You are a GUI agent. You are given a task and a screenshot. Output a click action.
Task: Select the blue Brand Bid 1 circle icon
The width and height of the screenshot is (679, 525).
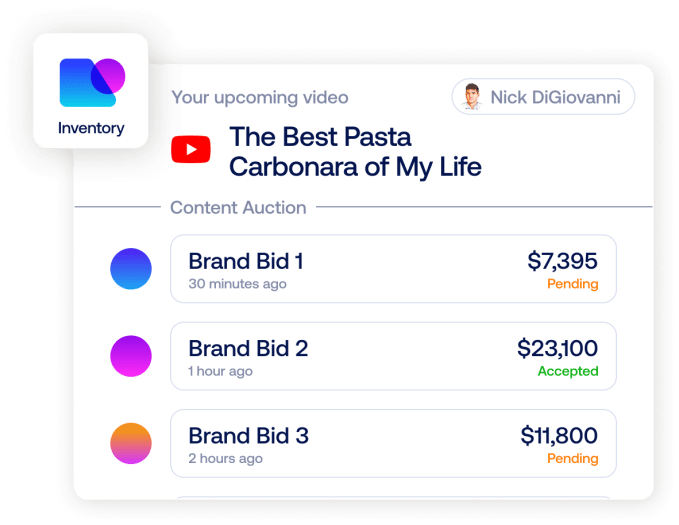(130, 269)
